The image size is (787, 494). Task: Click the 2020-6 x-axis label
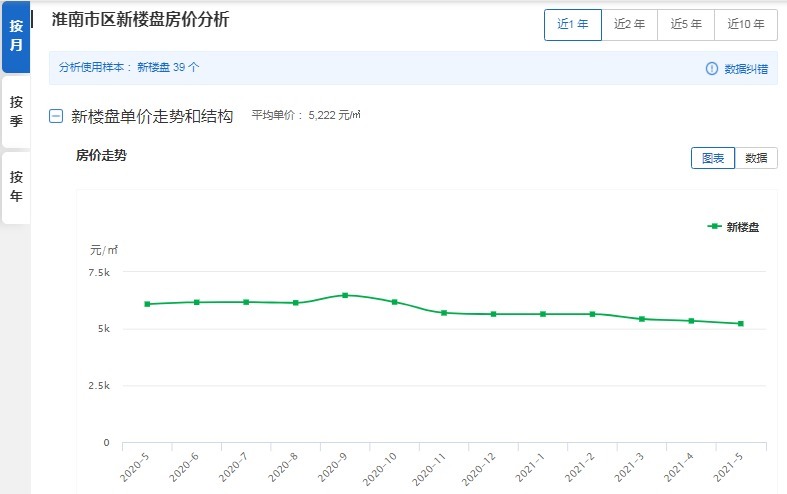pyautogui.click(x=184, y=467)
